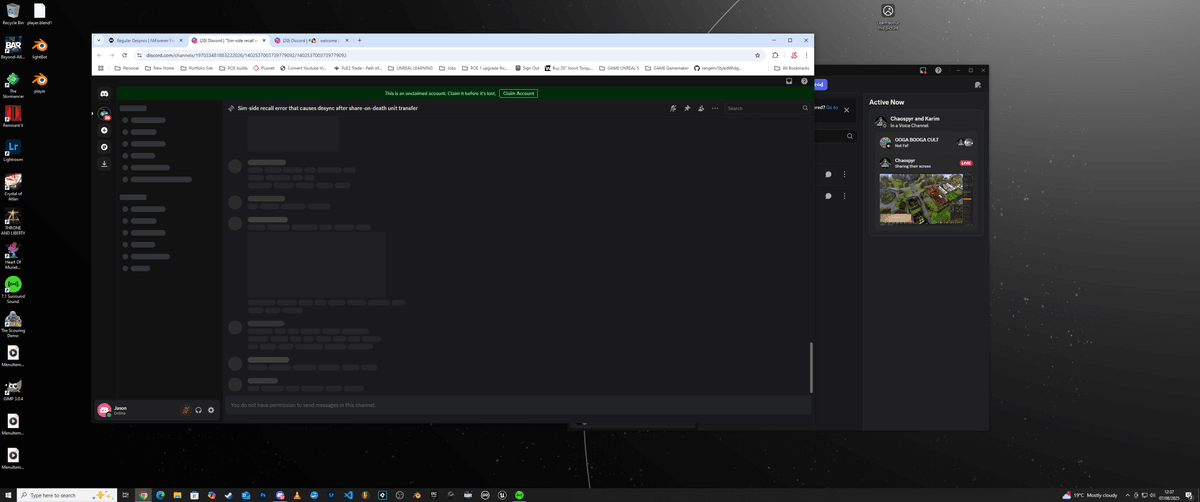Click the browser reload button
The image size is (1200, 502).
124,55
